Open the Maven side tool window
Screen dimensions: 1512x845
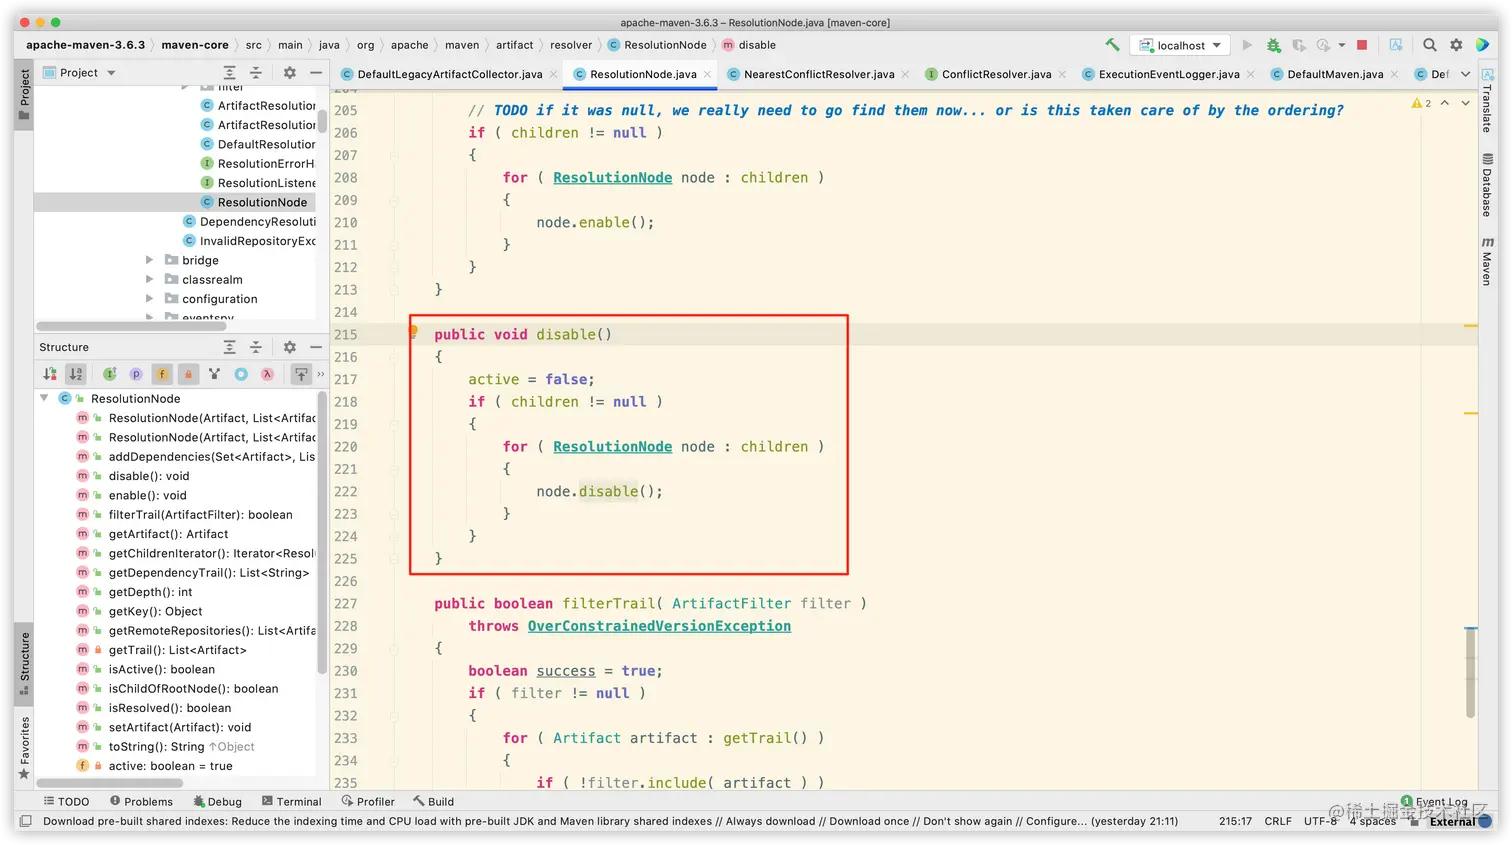[x=1488, y=262]
